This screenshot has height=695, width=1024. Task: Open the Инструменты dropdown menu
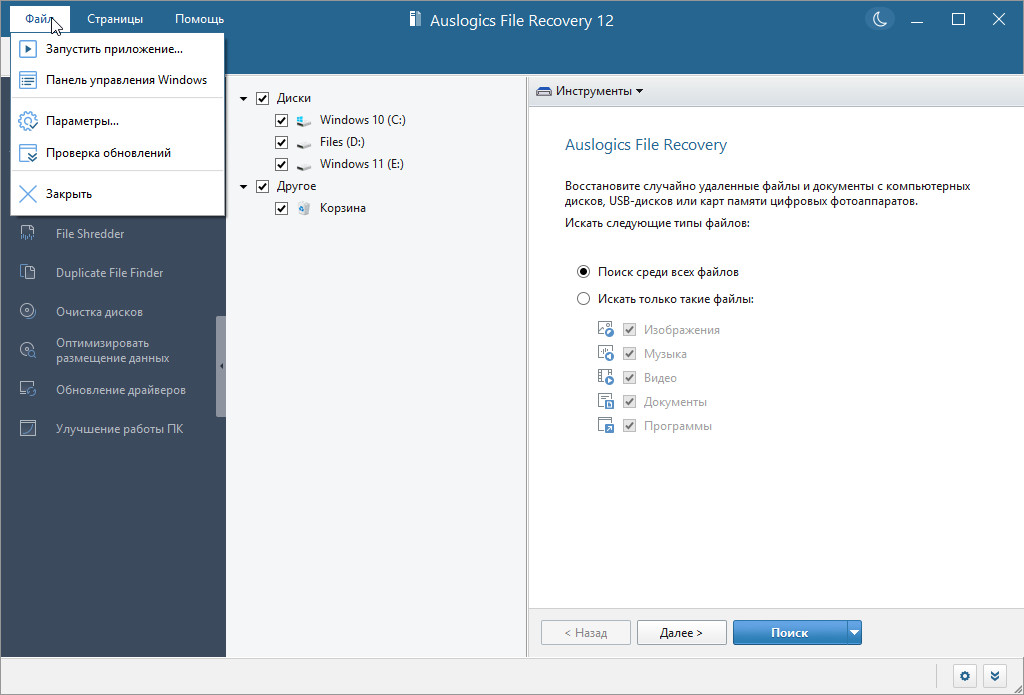[590, 91]
